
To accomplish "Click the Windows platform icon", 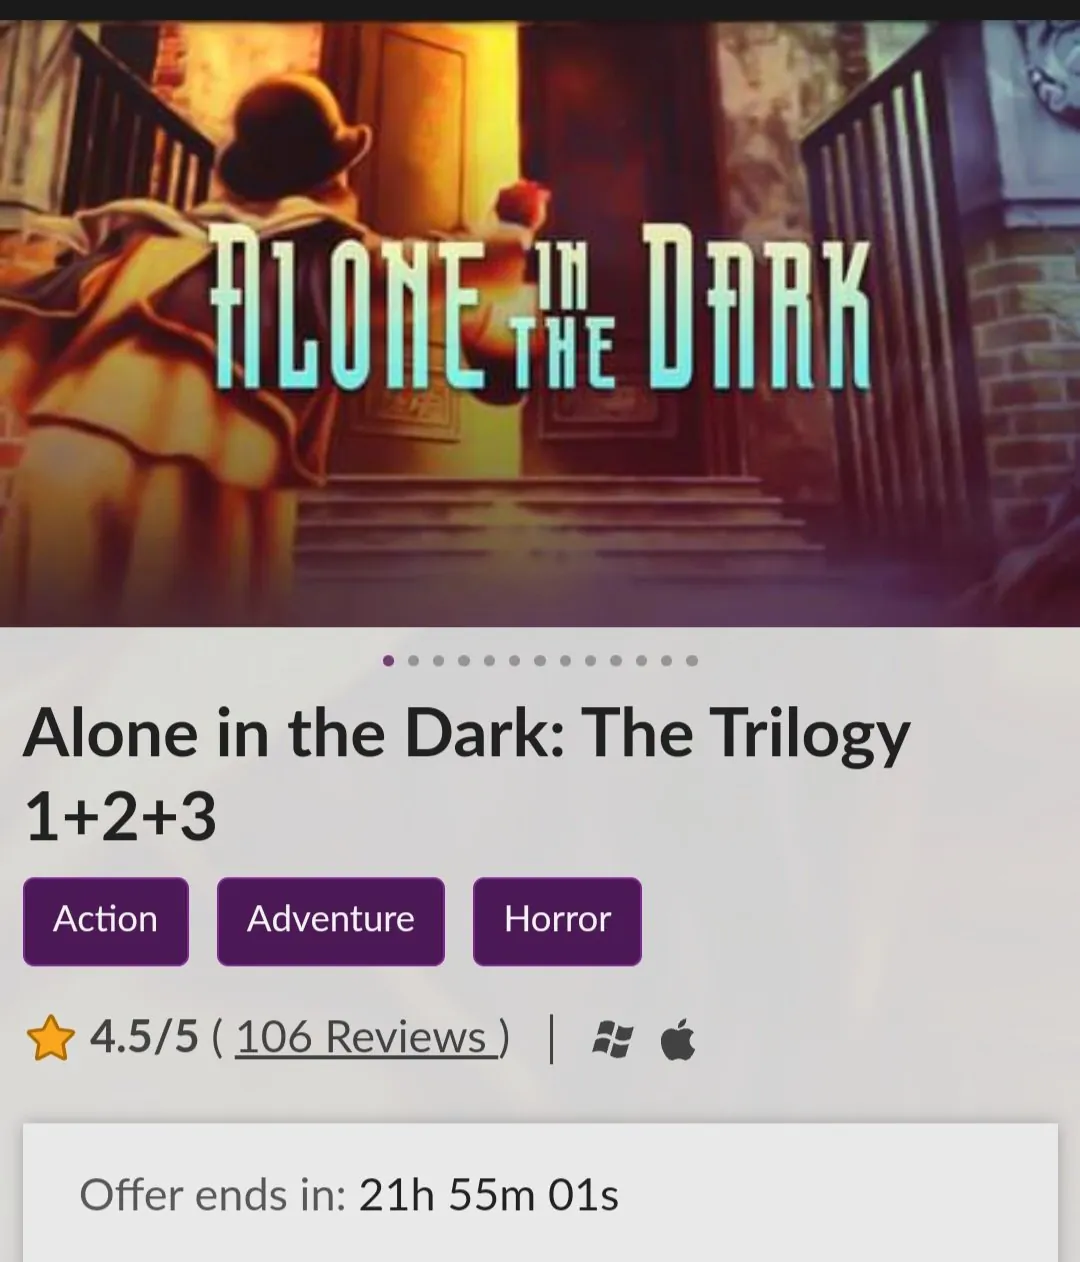I will [612, 1040].
